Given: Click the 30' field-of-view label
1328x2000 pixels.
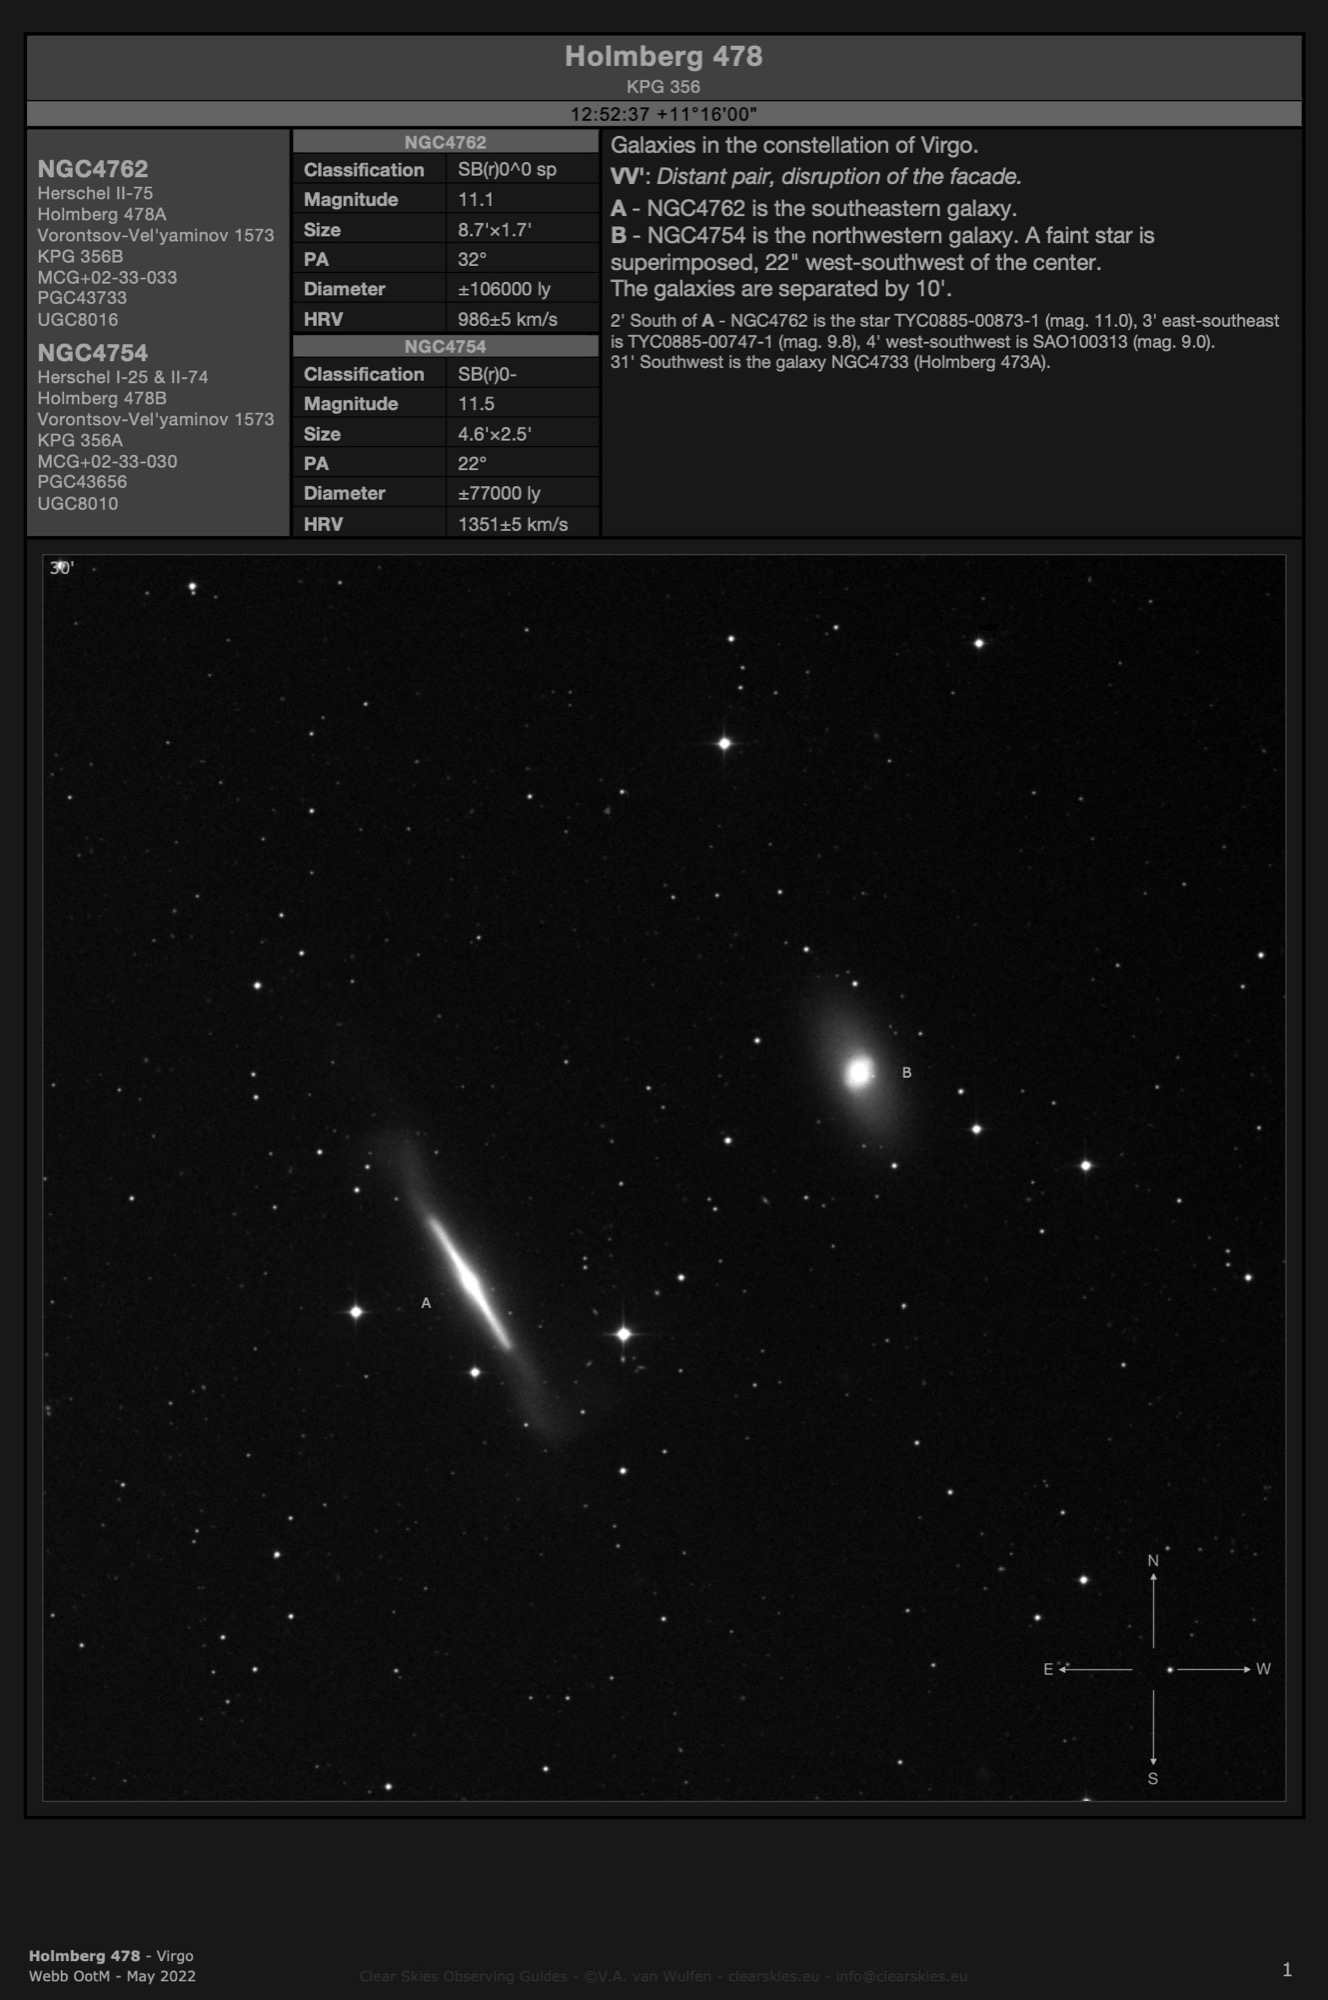Looking at the screenshot, I should pos(62,568).
